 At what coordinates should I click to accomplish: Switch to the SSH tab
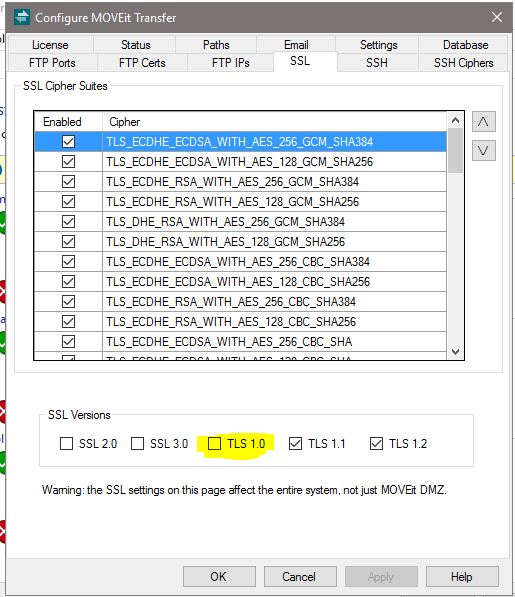tap(377, 63)
